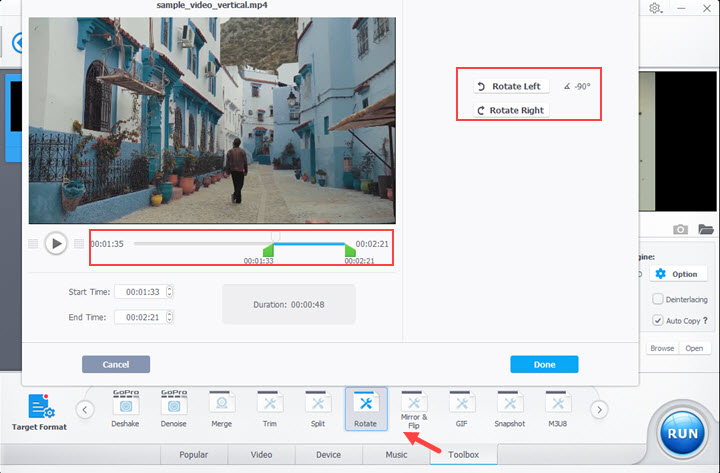This screenshot has height=473, width=720.
Task: Open the Snapshot tool
Action: (509, 409)
